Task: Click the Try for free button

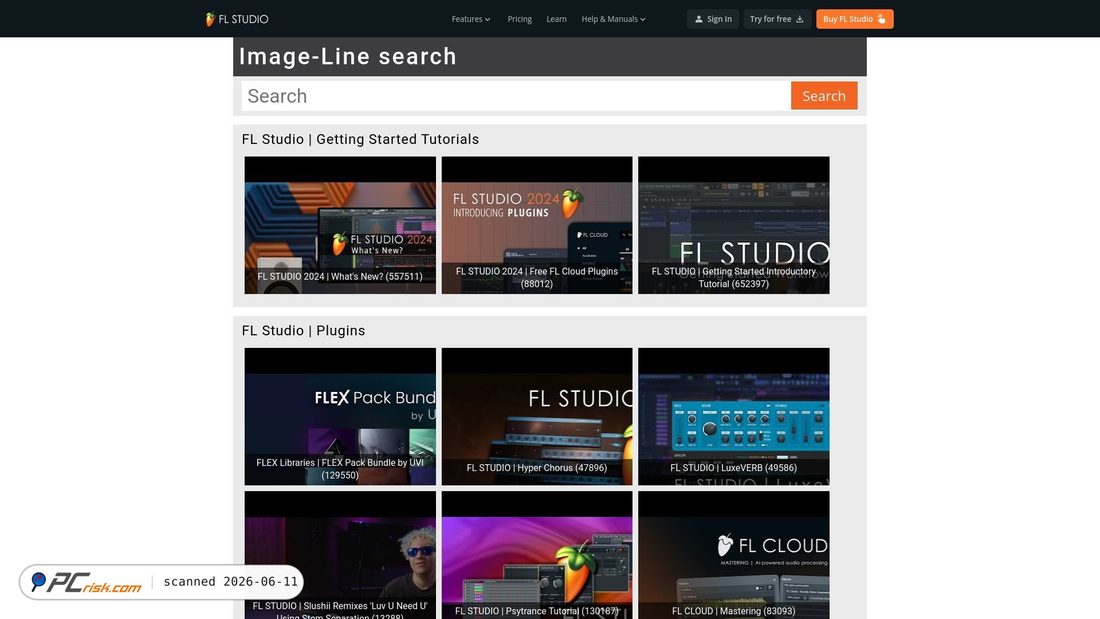Action: (x=777, y=19)
